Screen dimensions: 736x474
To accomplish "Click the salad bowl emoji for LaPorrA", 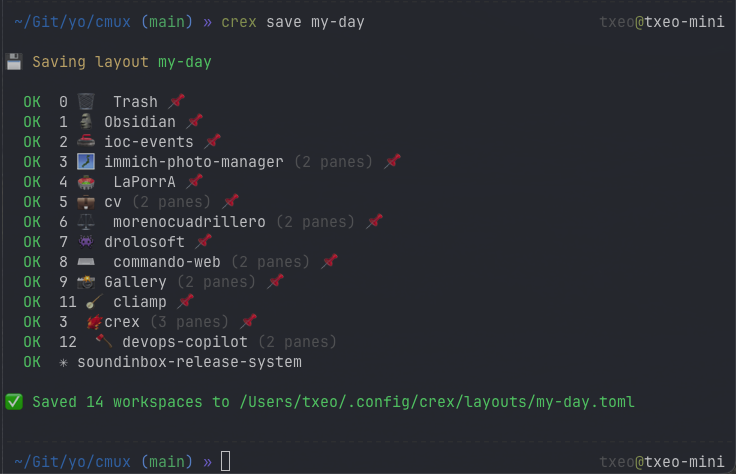I will point(86,182).
